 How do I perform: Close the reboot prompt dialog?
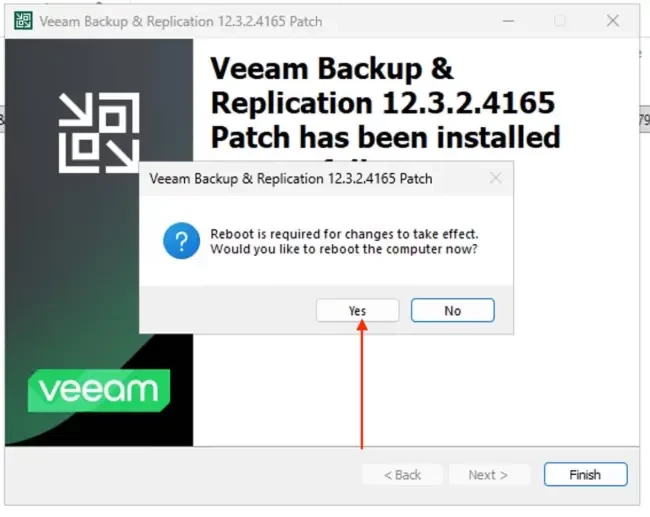[495, 178]
